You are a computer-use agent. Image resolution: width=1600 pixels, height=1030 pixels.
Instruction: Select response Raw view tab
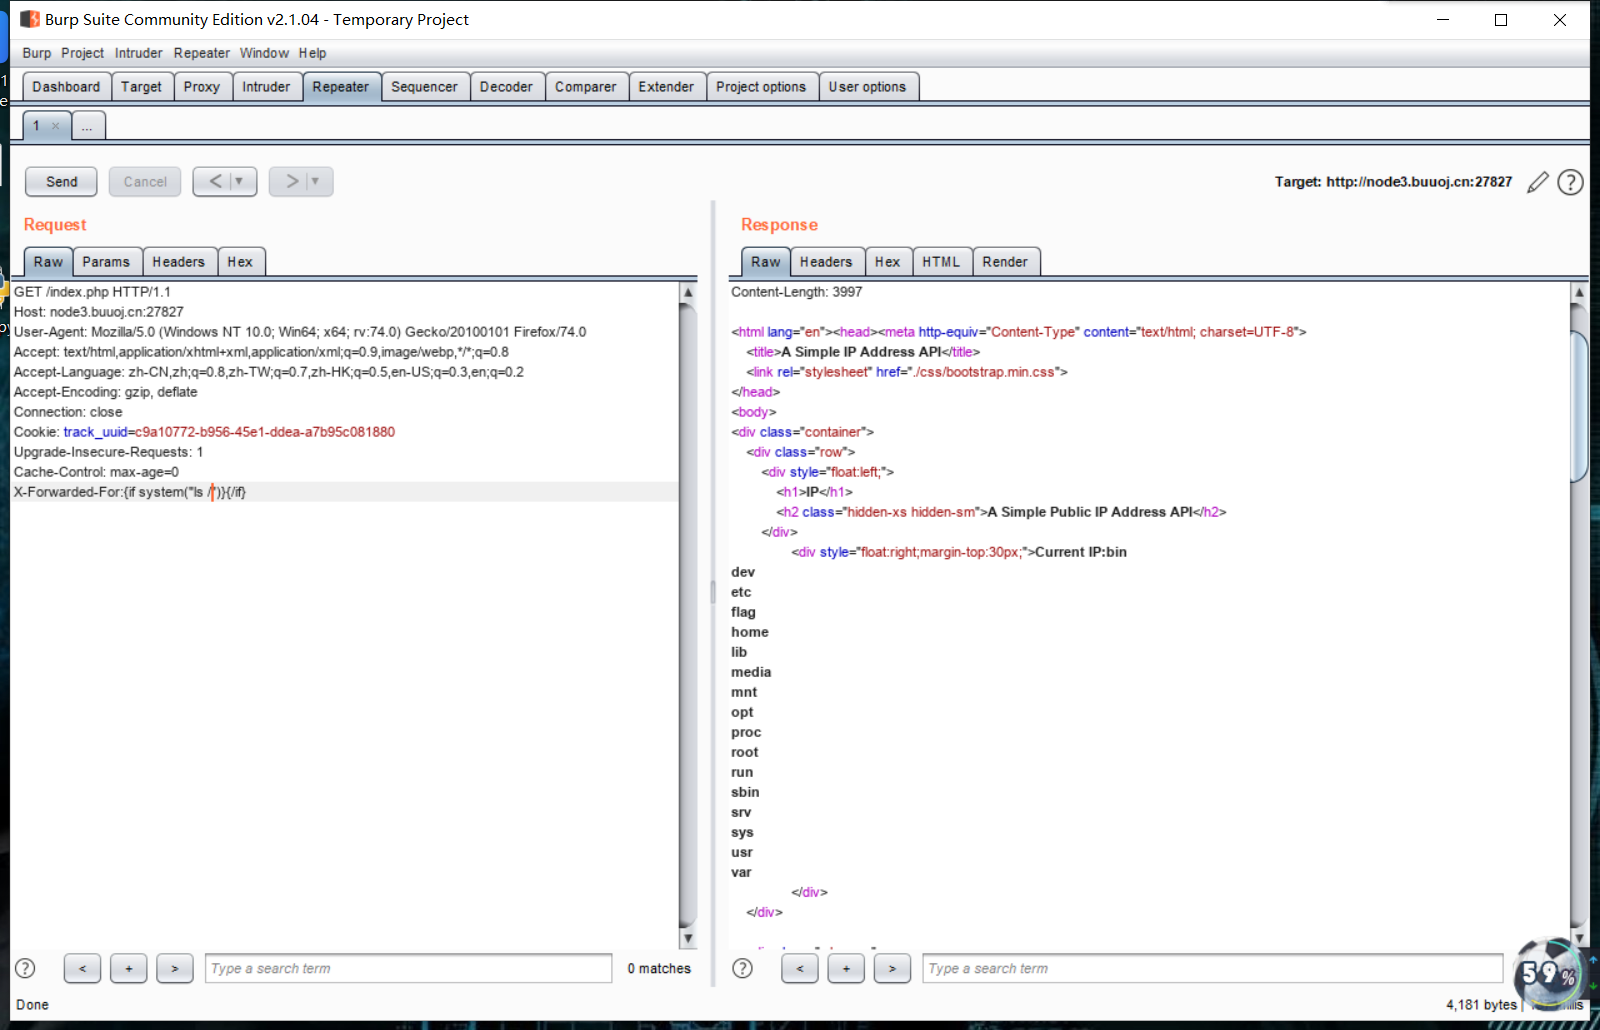766,262
